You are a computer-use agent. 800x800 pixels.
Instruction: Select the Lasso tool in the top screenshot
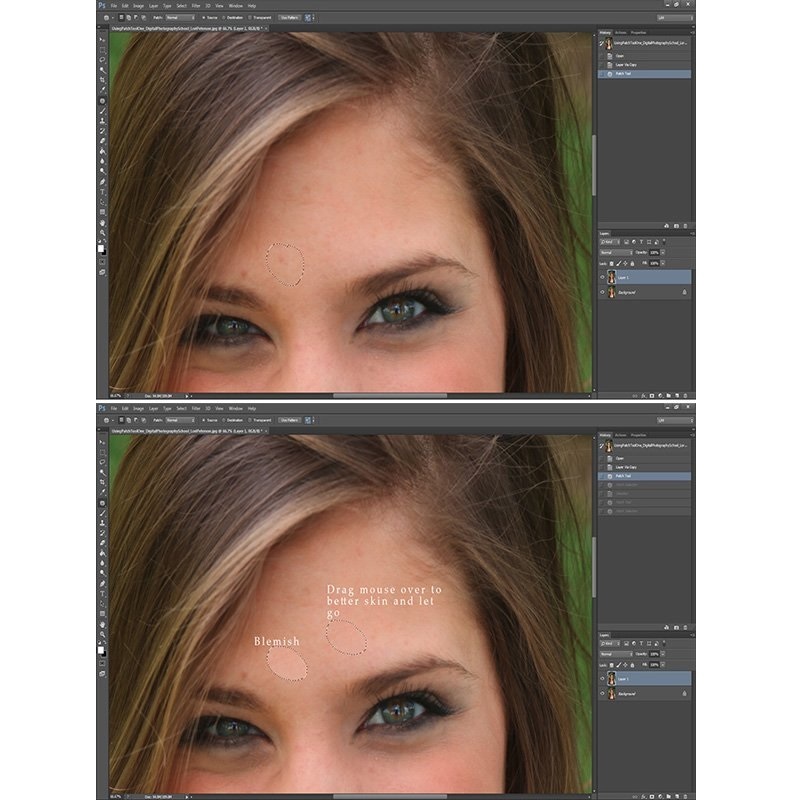(103, 60)
